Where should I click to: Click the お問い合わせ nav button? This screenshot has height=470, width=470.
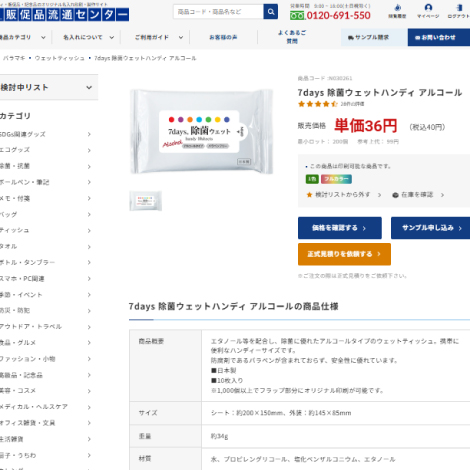point(439,37)
